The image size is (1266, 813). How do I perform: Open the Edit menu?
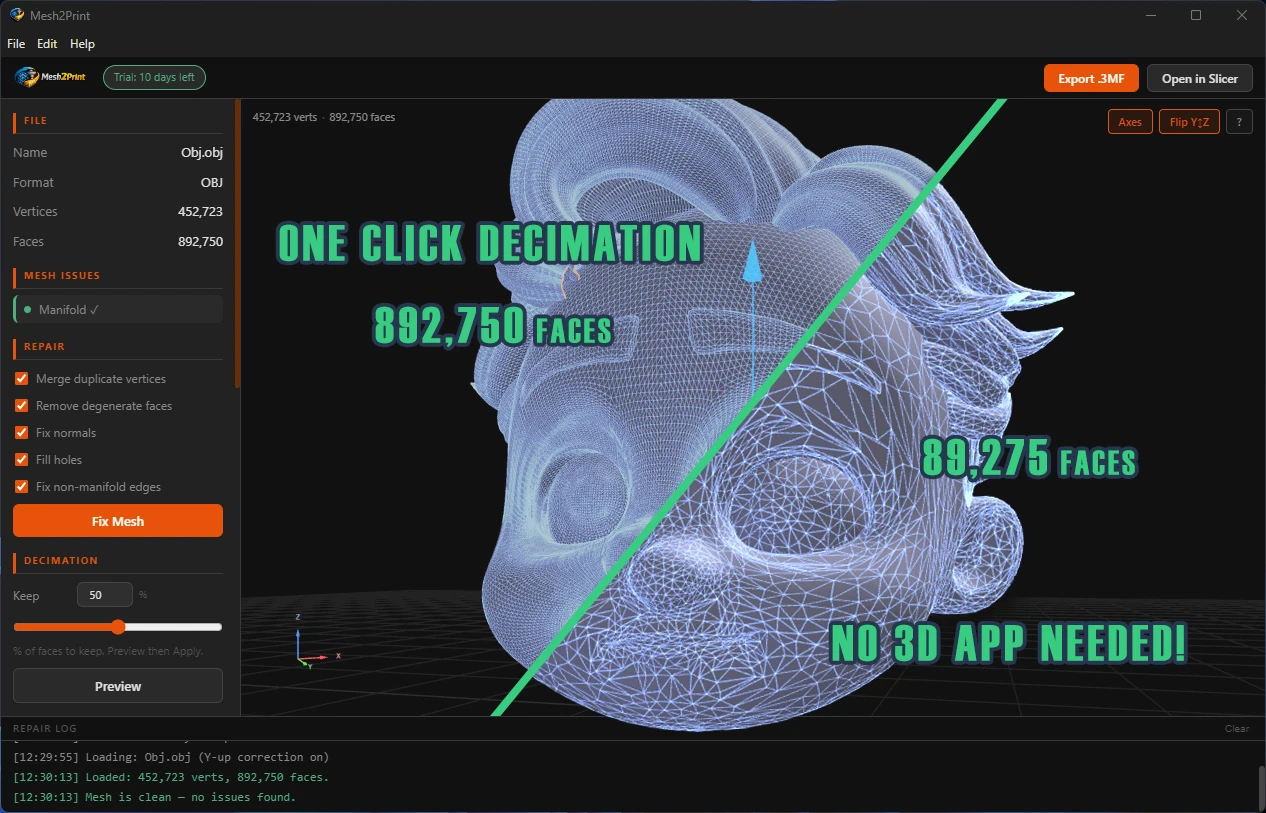46,43
